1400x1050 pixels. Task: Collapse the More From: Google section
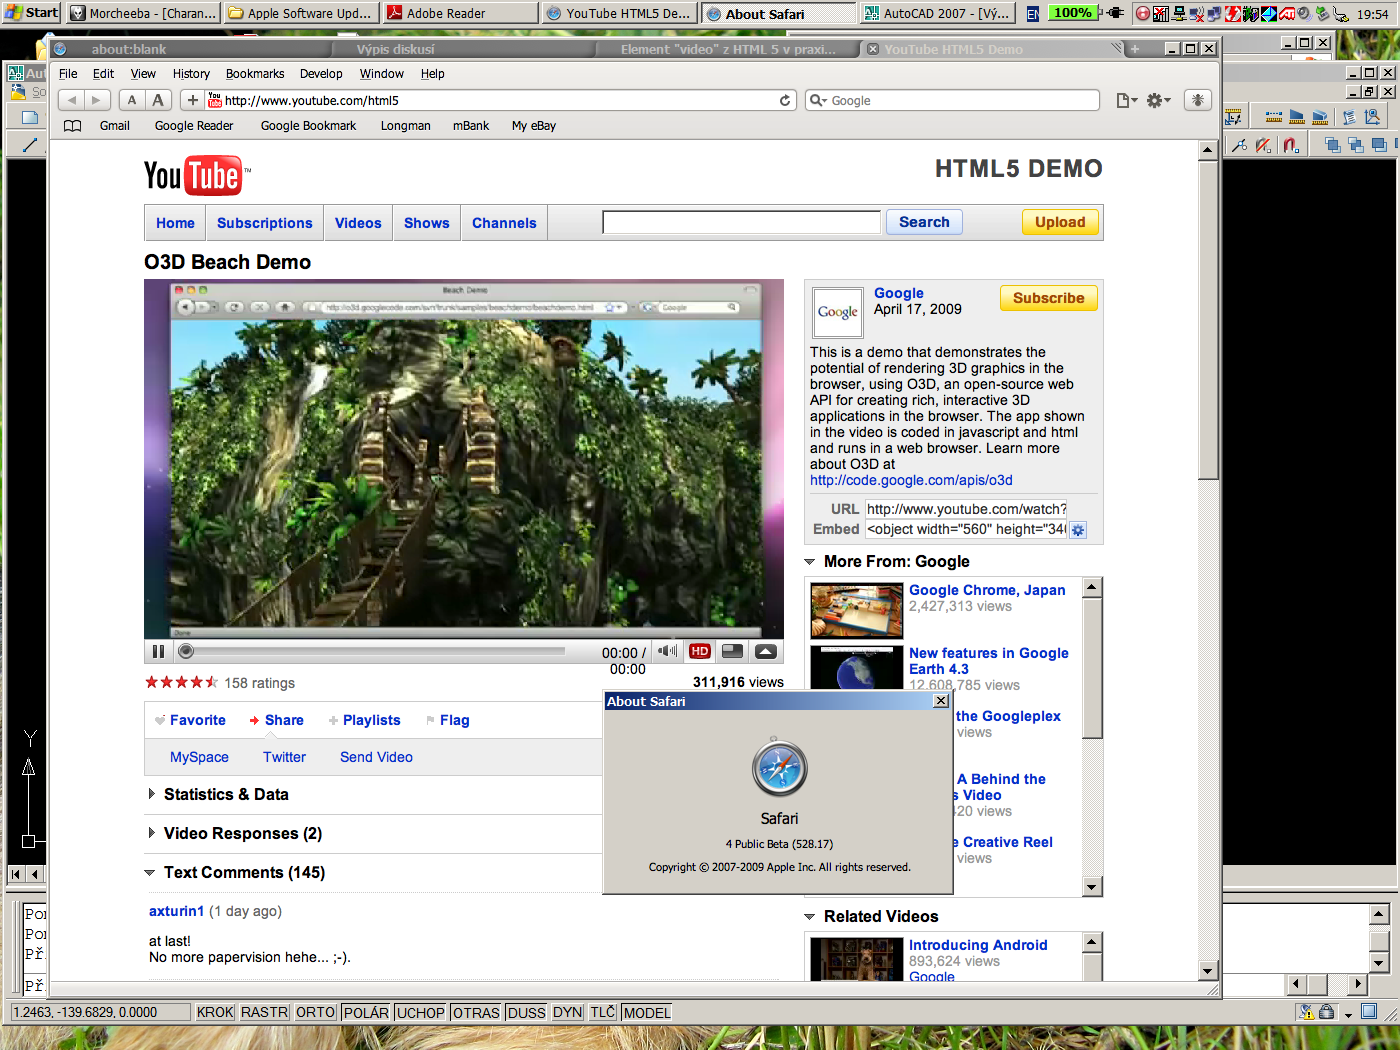pos(810,562)
